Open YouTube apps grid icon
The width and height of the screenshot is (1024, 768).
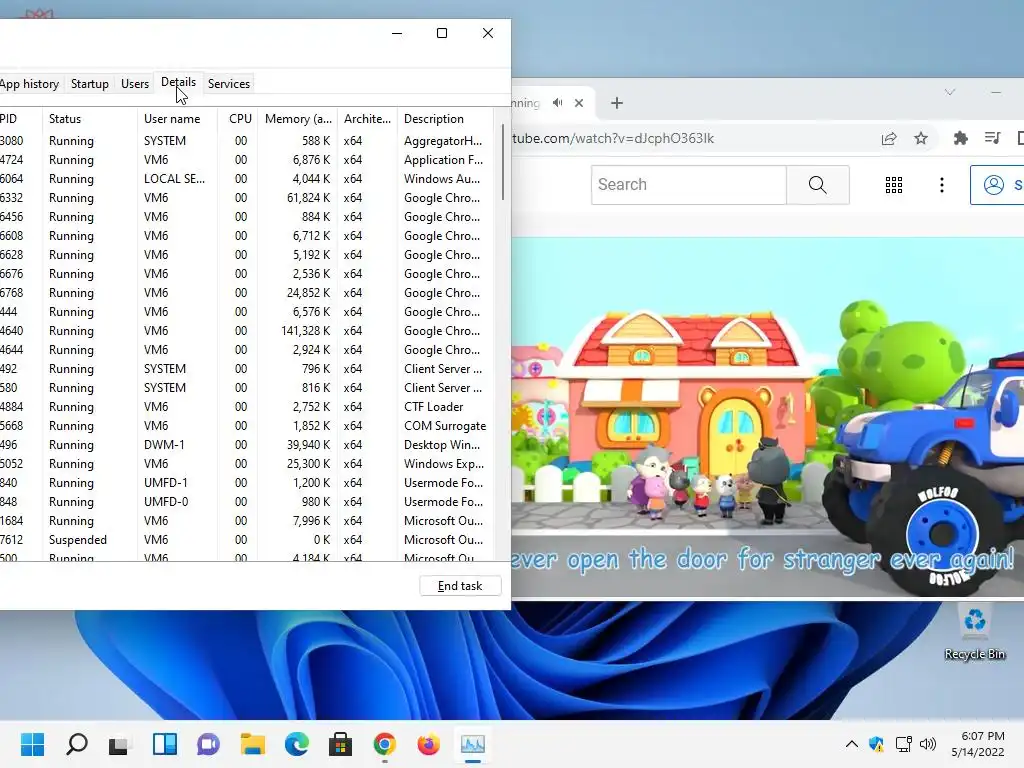coord(893,185)
